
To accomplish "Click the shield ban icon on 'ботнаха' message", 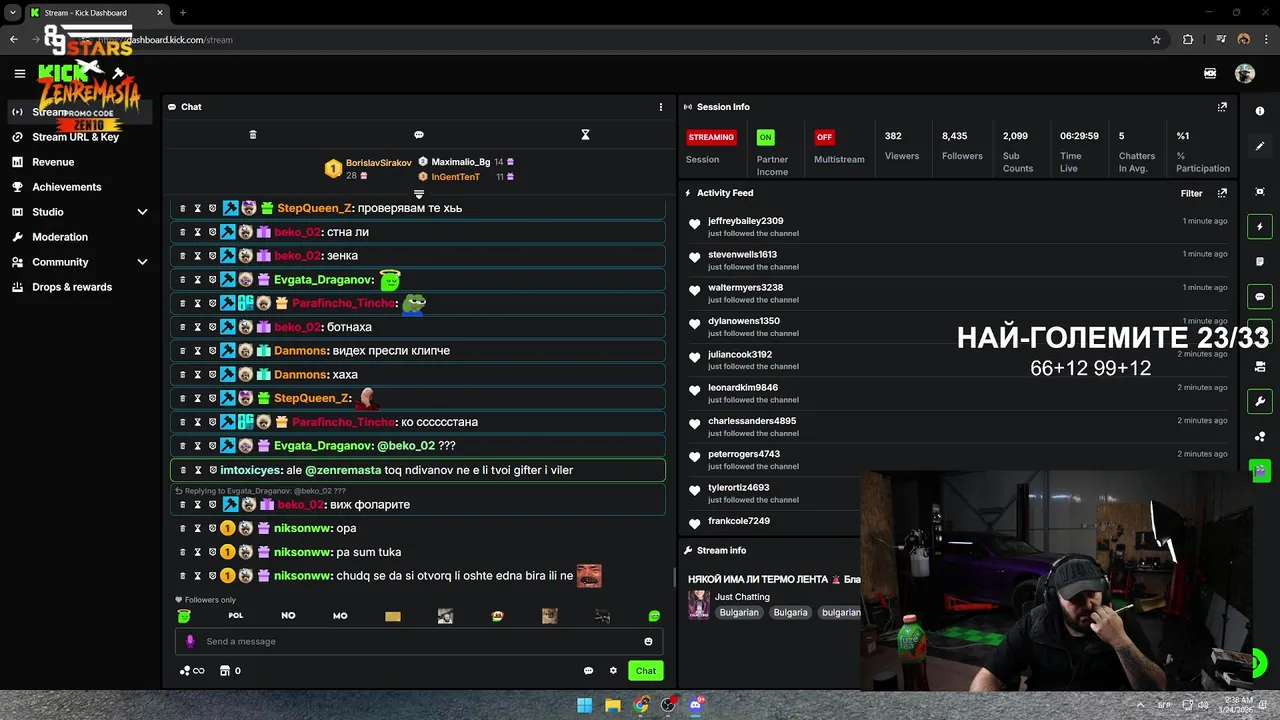I will tap(212, 327).
